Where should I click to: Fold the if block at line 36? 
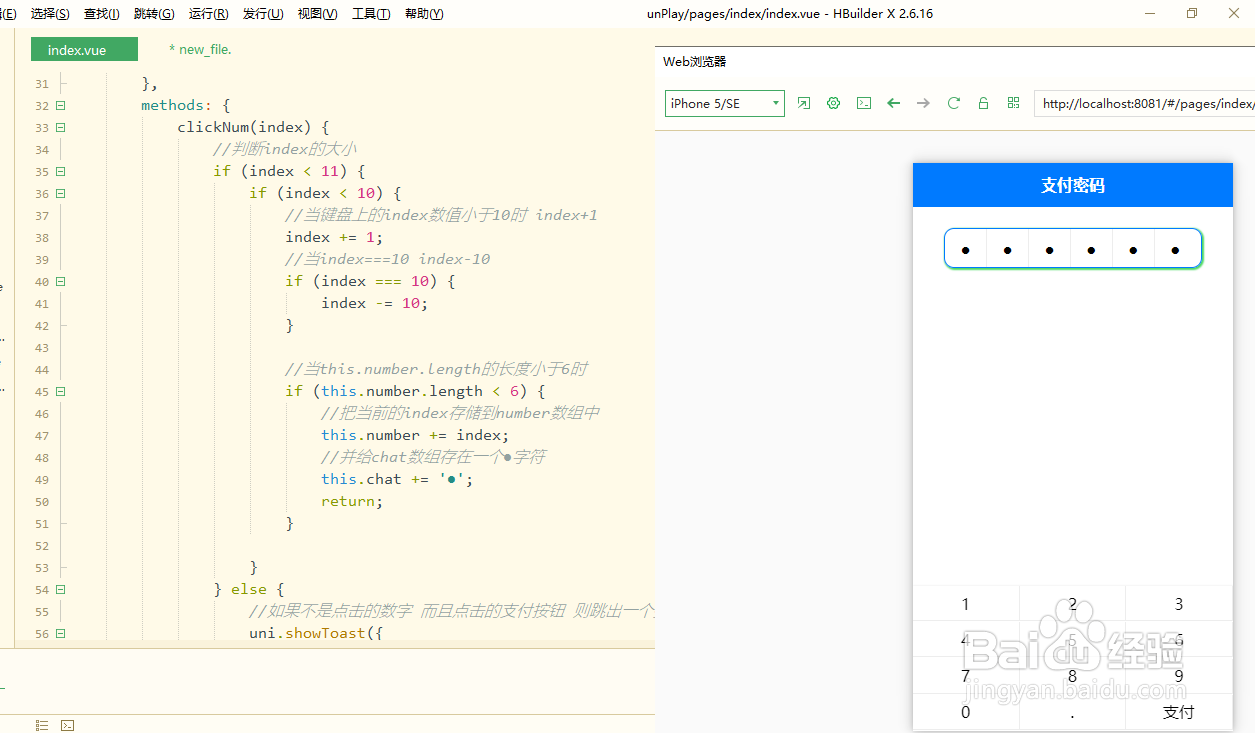click(61, 193)
